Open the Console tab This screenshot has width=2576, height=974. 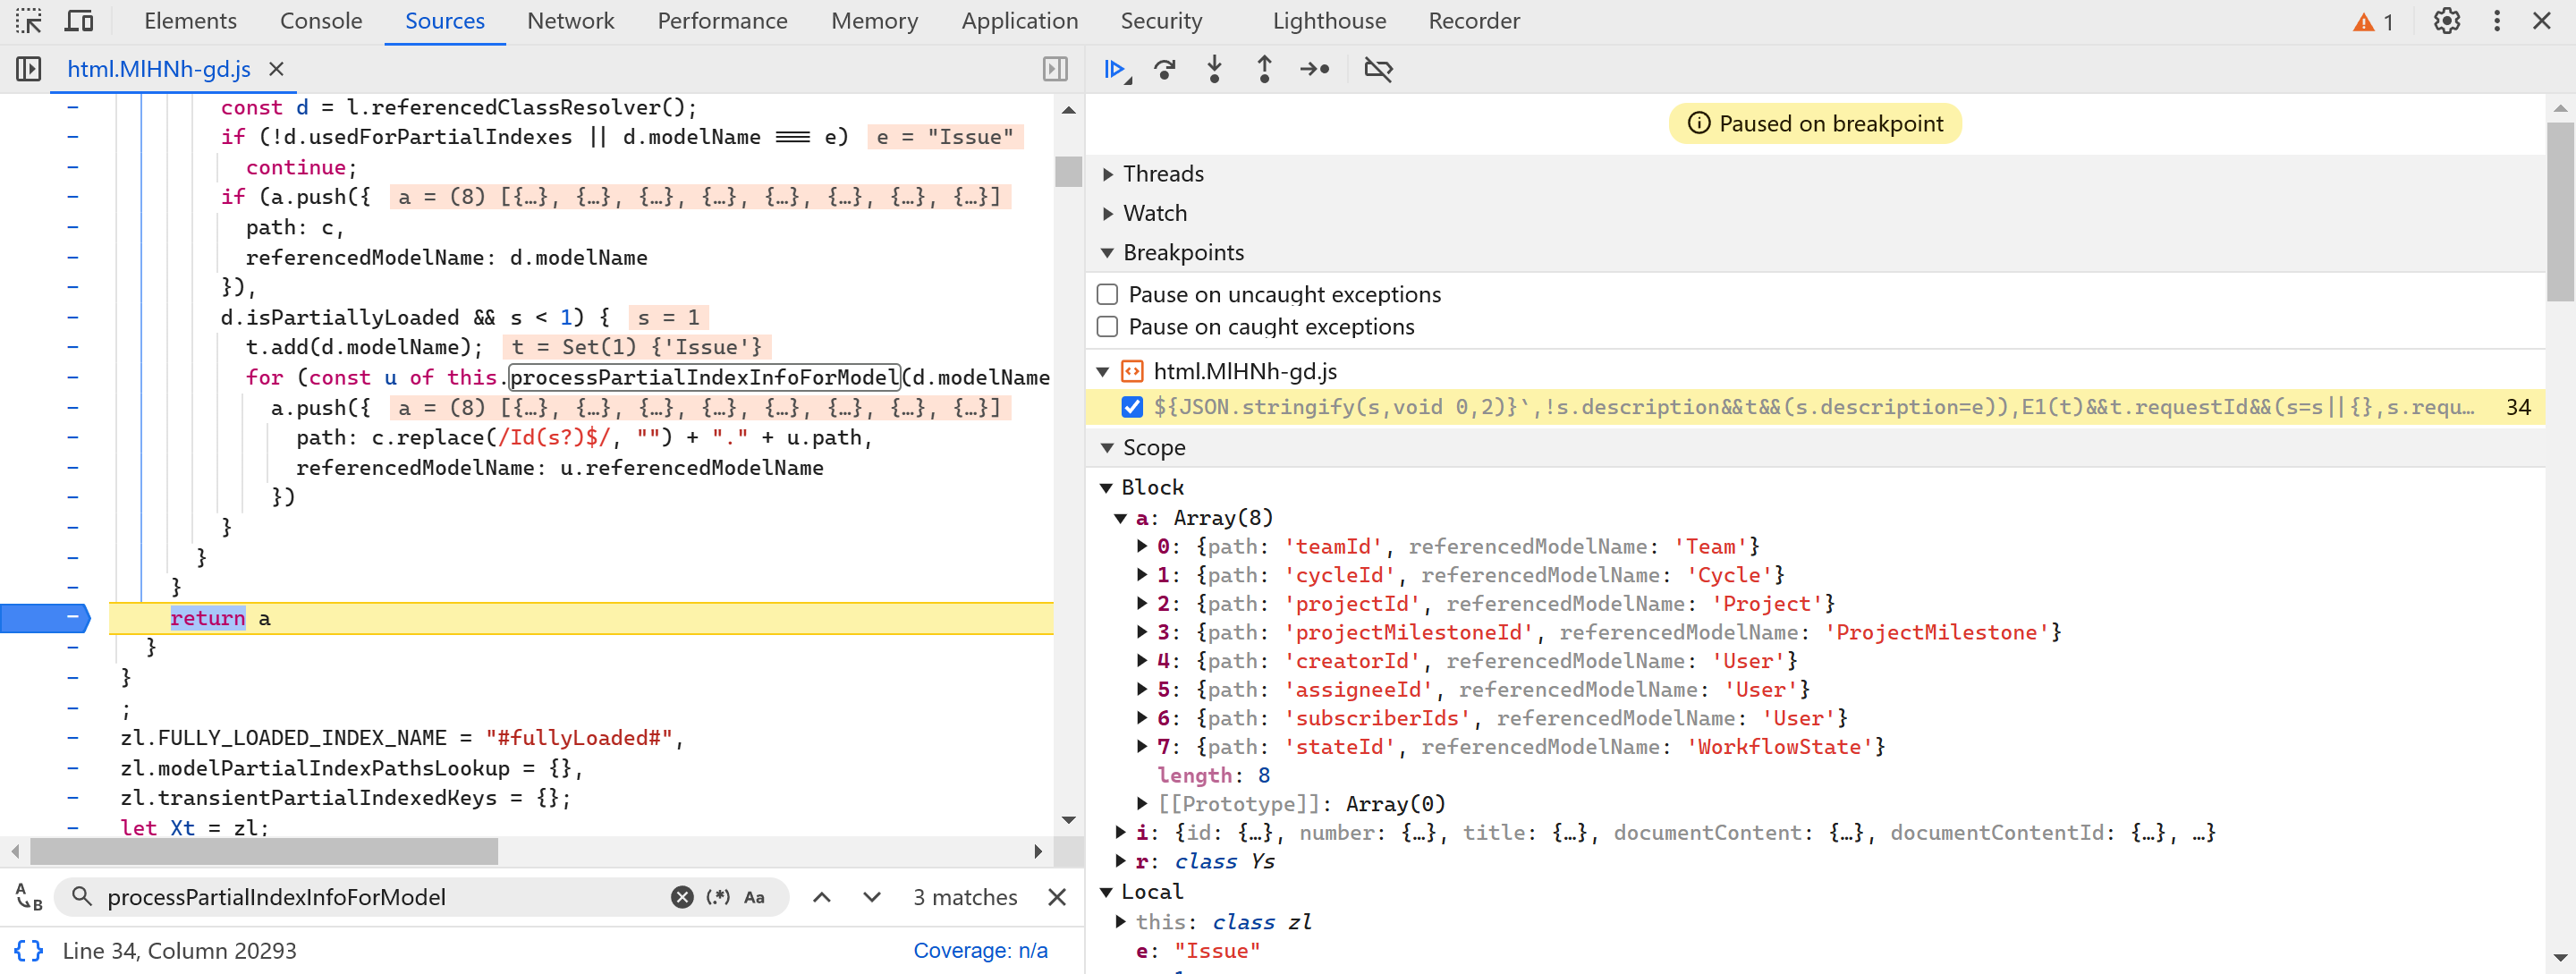pyautogui.click(x=320, y=21)
